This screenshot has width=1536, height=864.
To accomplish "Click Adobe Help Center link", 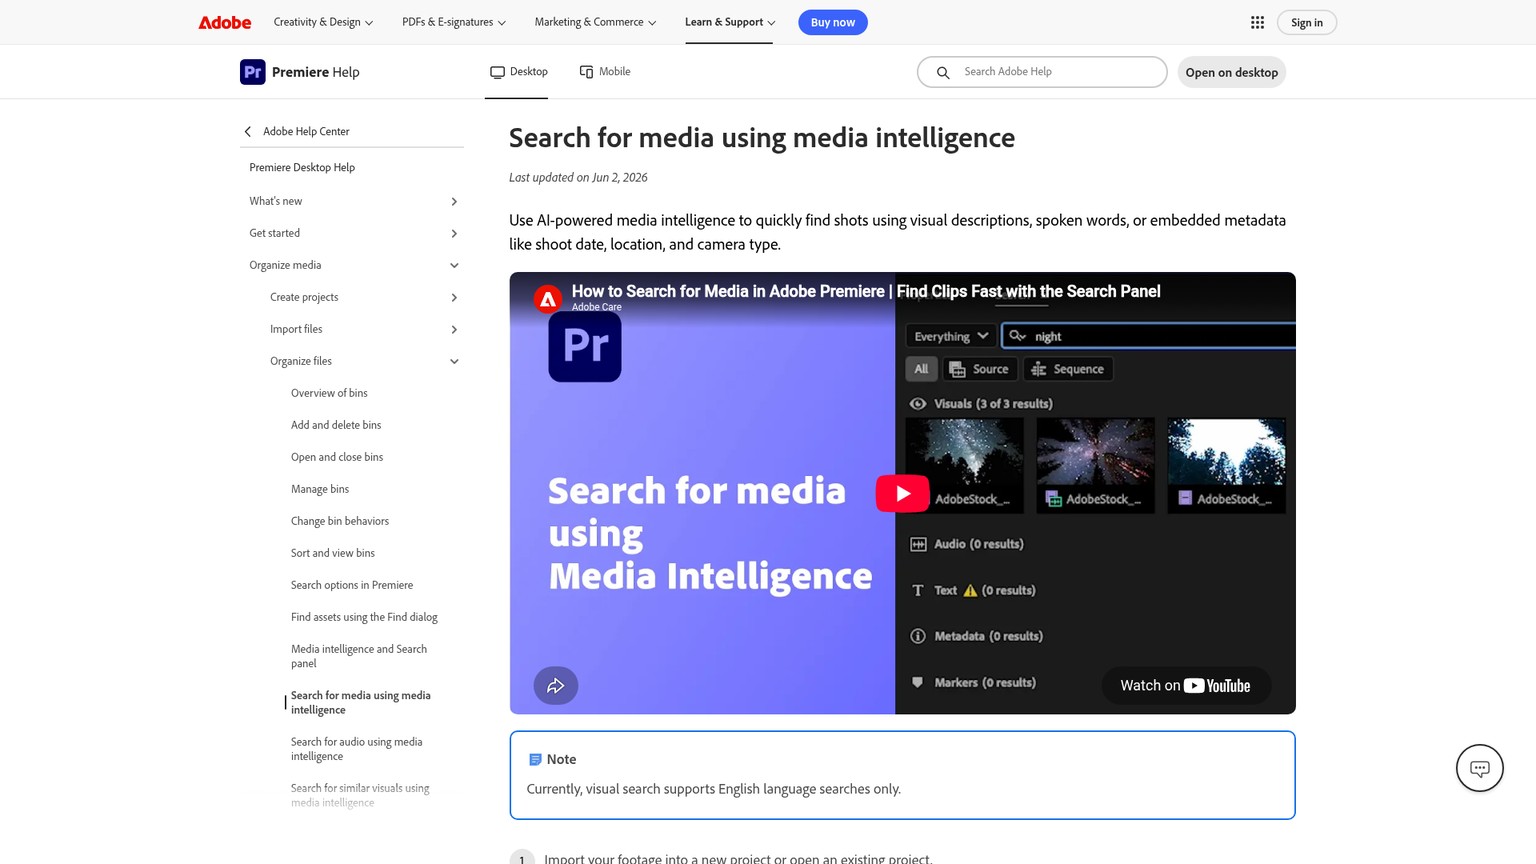I will [306, 131].
